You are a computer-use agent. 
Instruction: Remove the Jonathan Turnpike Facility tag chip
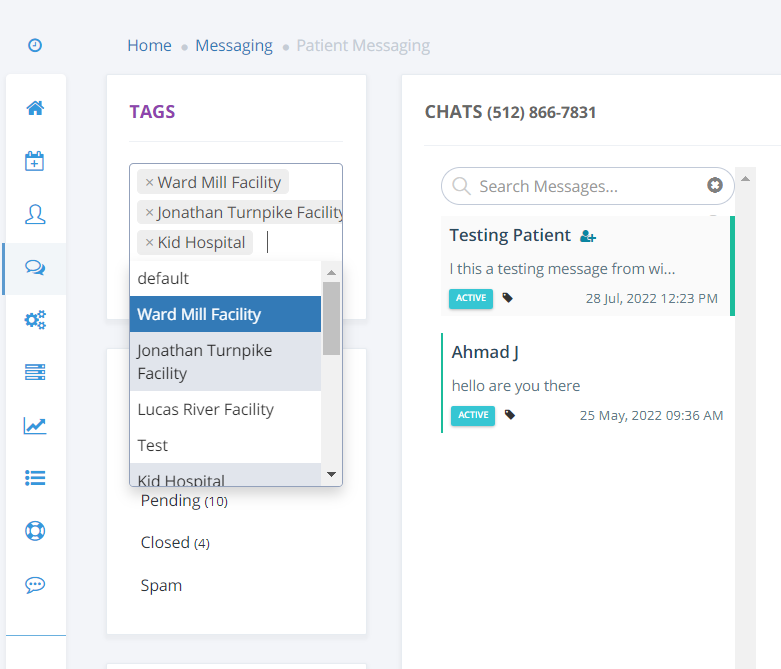pyautogui.click(x=149, y=213)
